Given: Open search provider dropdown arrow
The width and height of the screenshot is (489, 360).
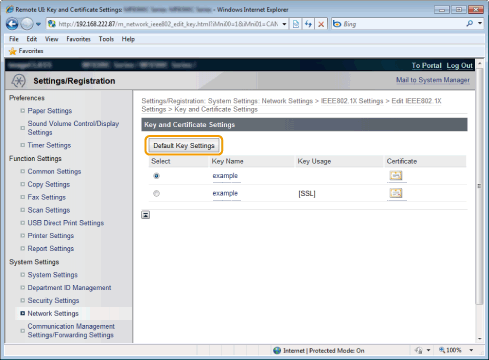Looking at the screenshot, I should tap(480, 24).
